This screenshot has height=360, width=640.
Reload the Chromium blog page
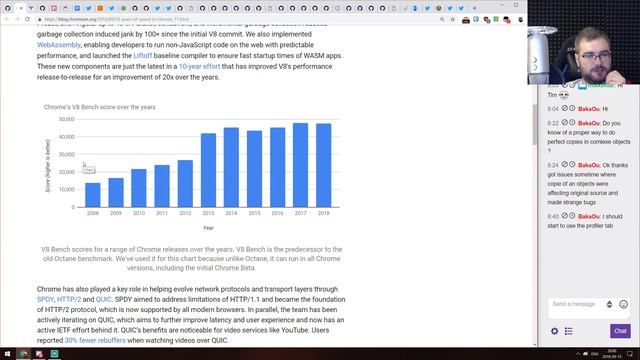(x=27, y=19)
